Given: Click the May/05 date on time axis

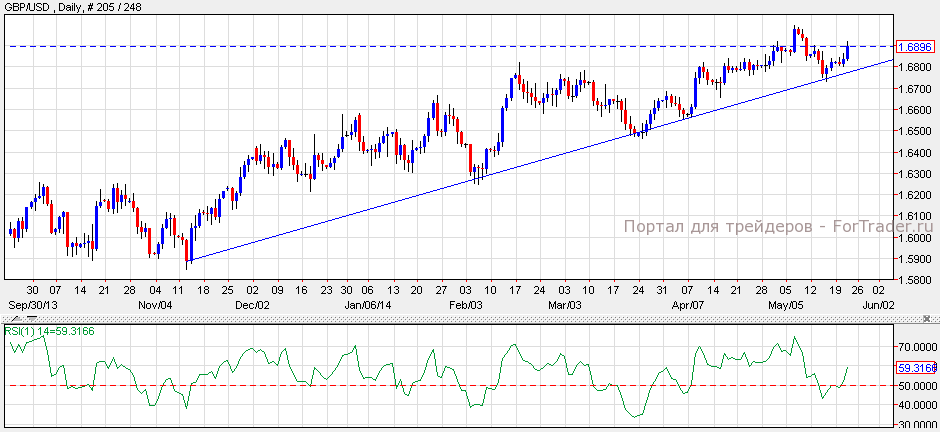Looking at the screenshot, I should pyautogui.click(x=786, y=304).
